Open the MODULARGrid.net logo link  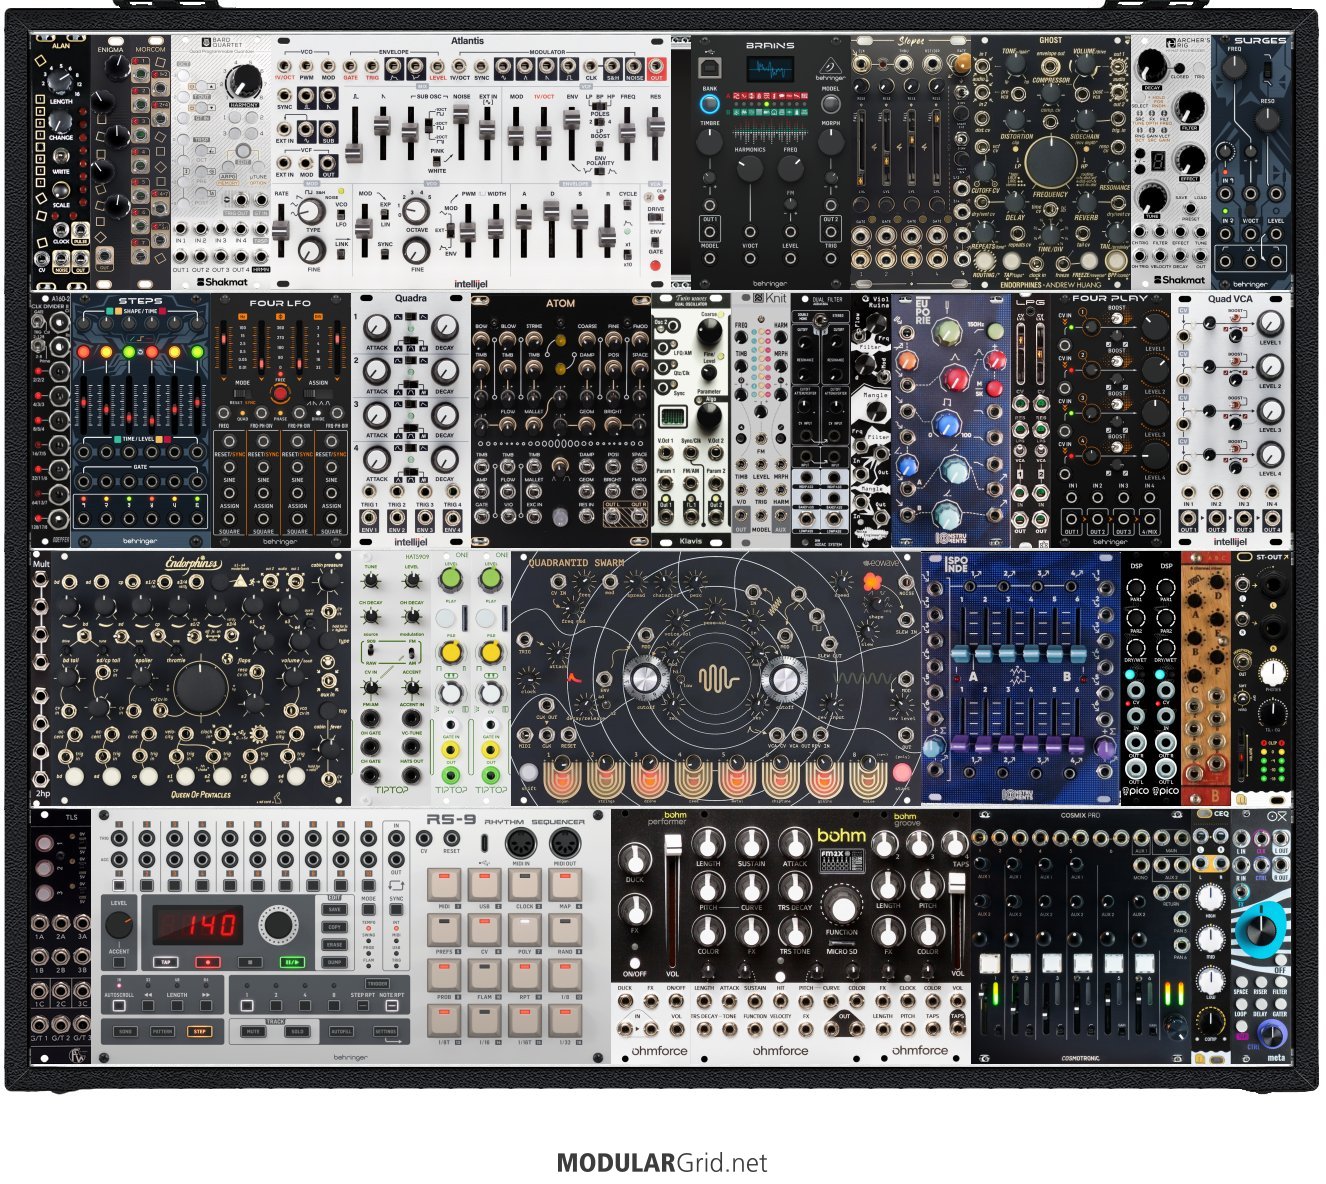tap(662, 1163)
